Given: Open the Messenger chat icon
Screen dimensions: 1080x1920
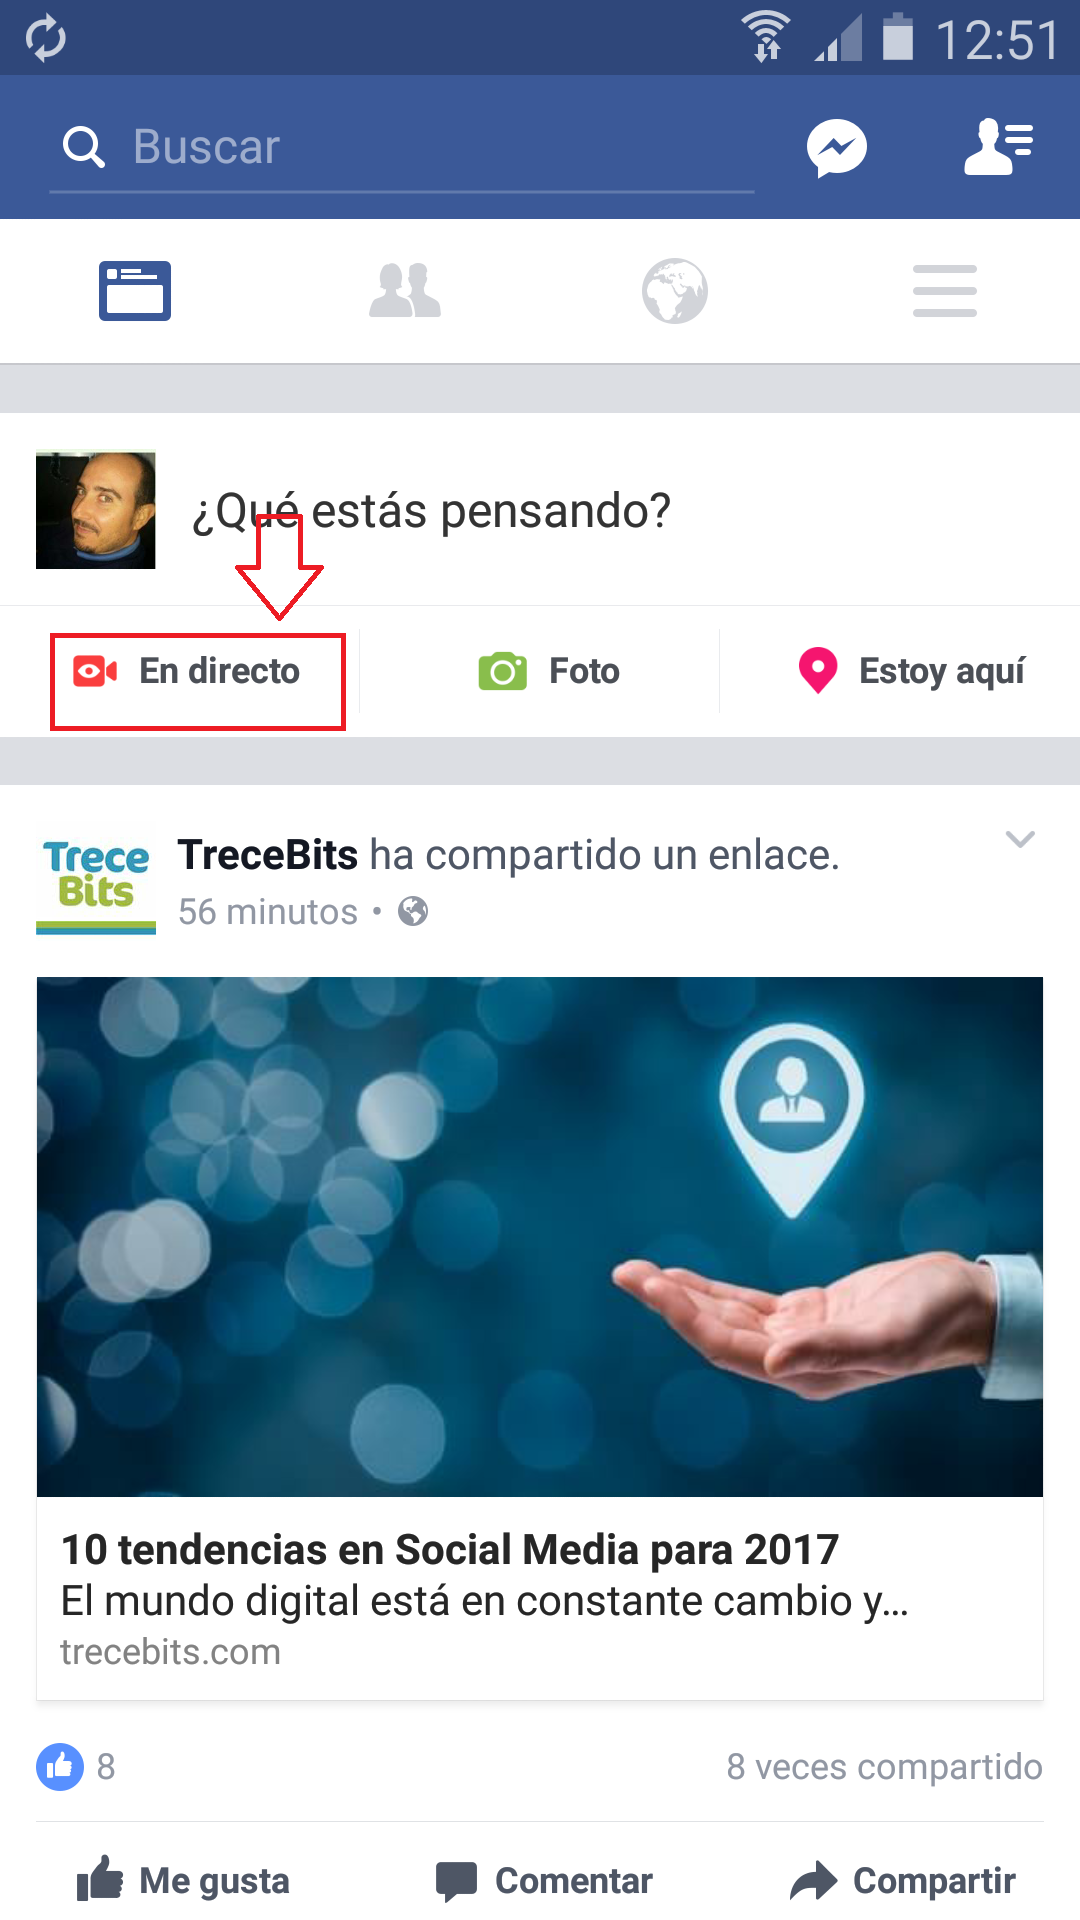Looking at the screenshot, I should coord(836,148).
